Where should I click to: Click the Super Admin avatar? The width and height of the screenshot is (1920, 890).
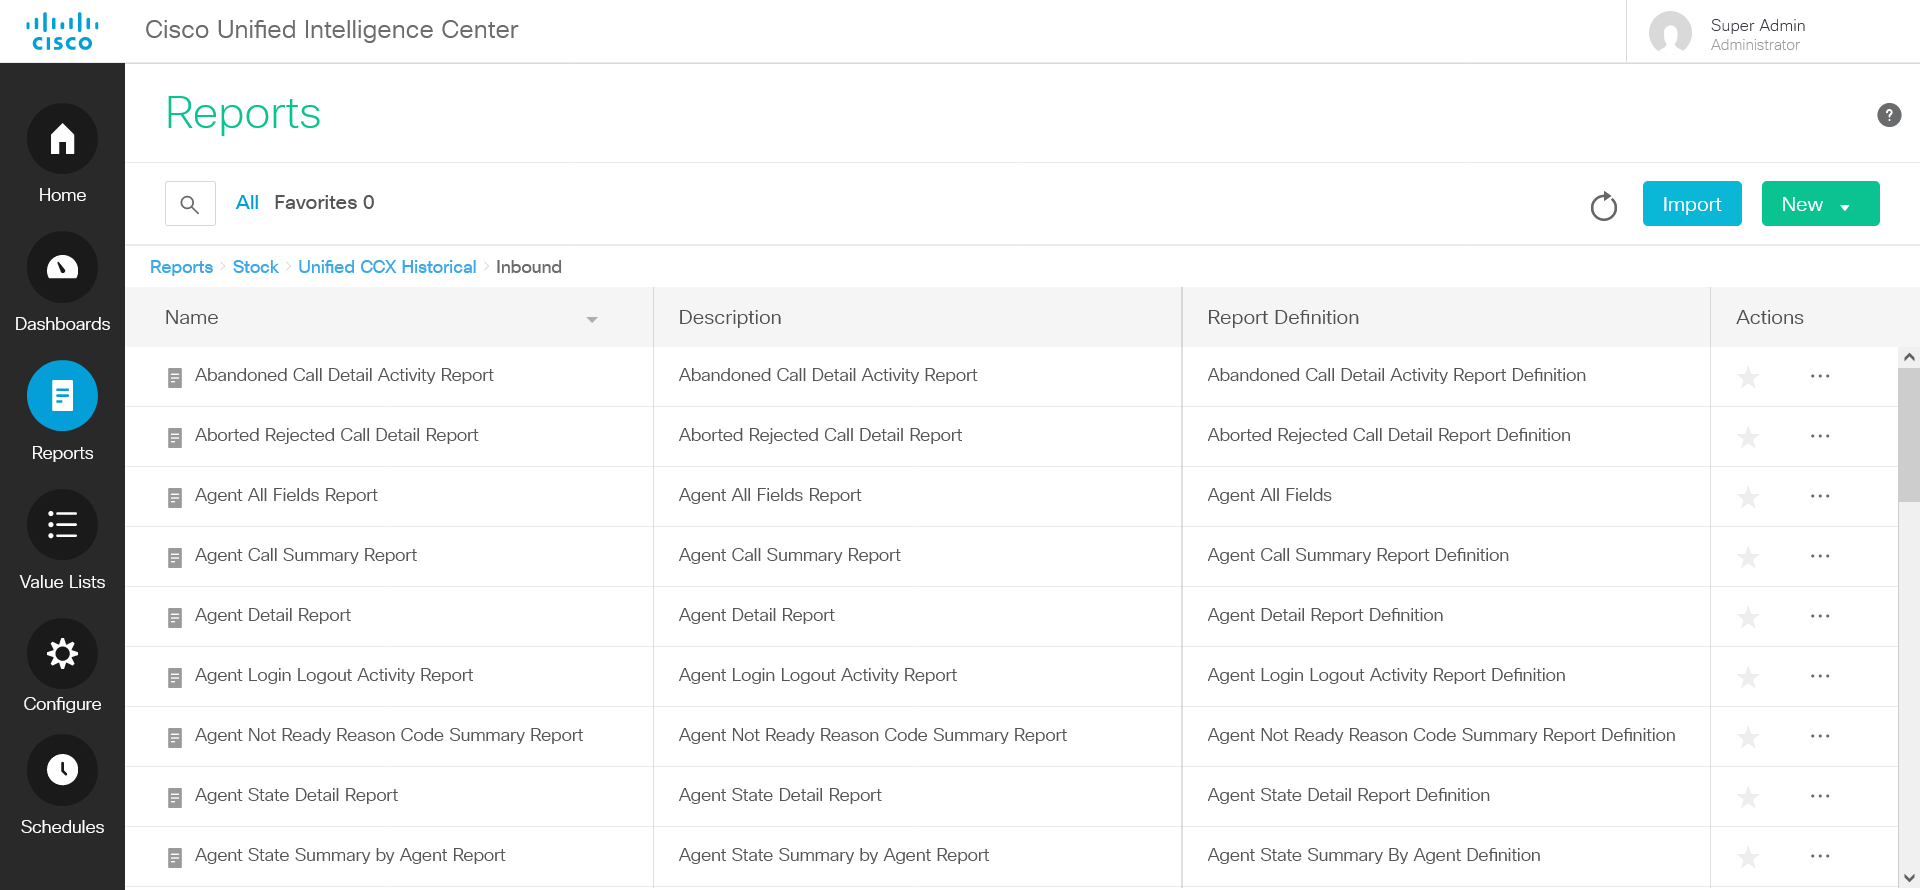[1670, 33]
